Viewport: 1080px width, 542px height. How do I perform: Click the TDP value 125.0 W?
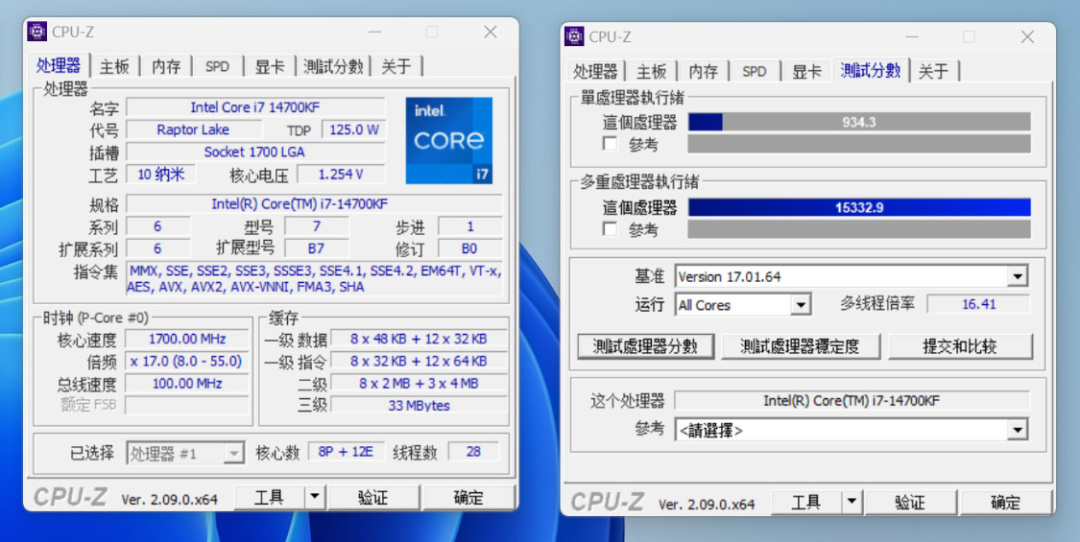[354, 129]
